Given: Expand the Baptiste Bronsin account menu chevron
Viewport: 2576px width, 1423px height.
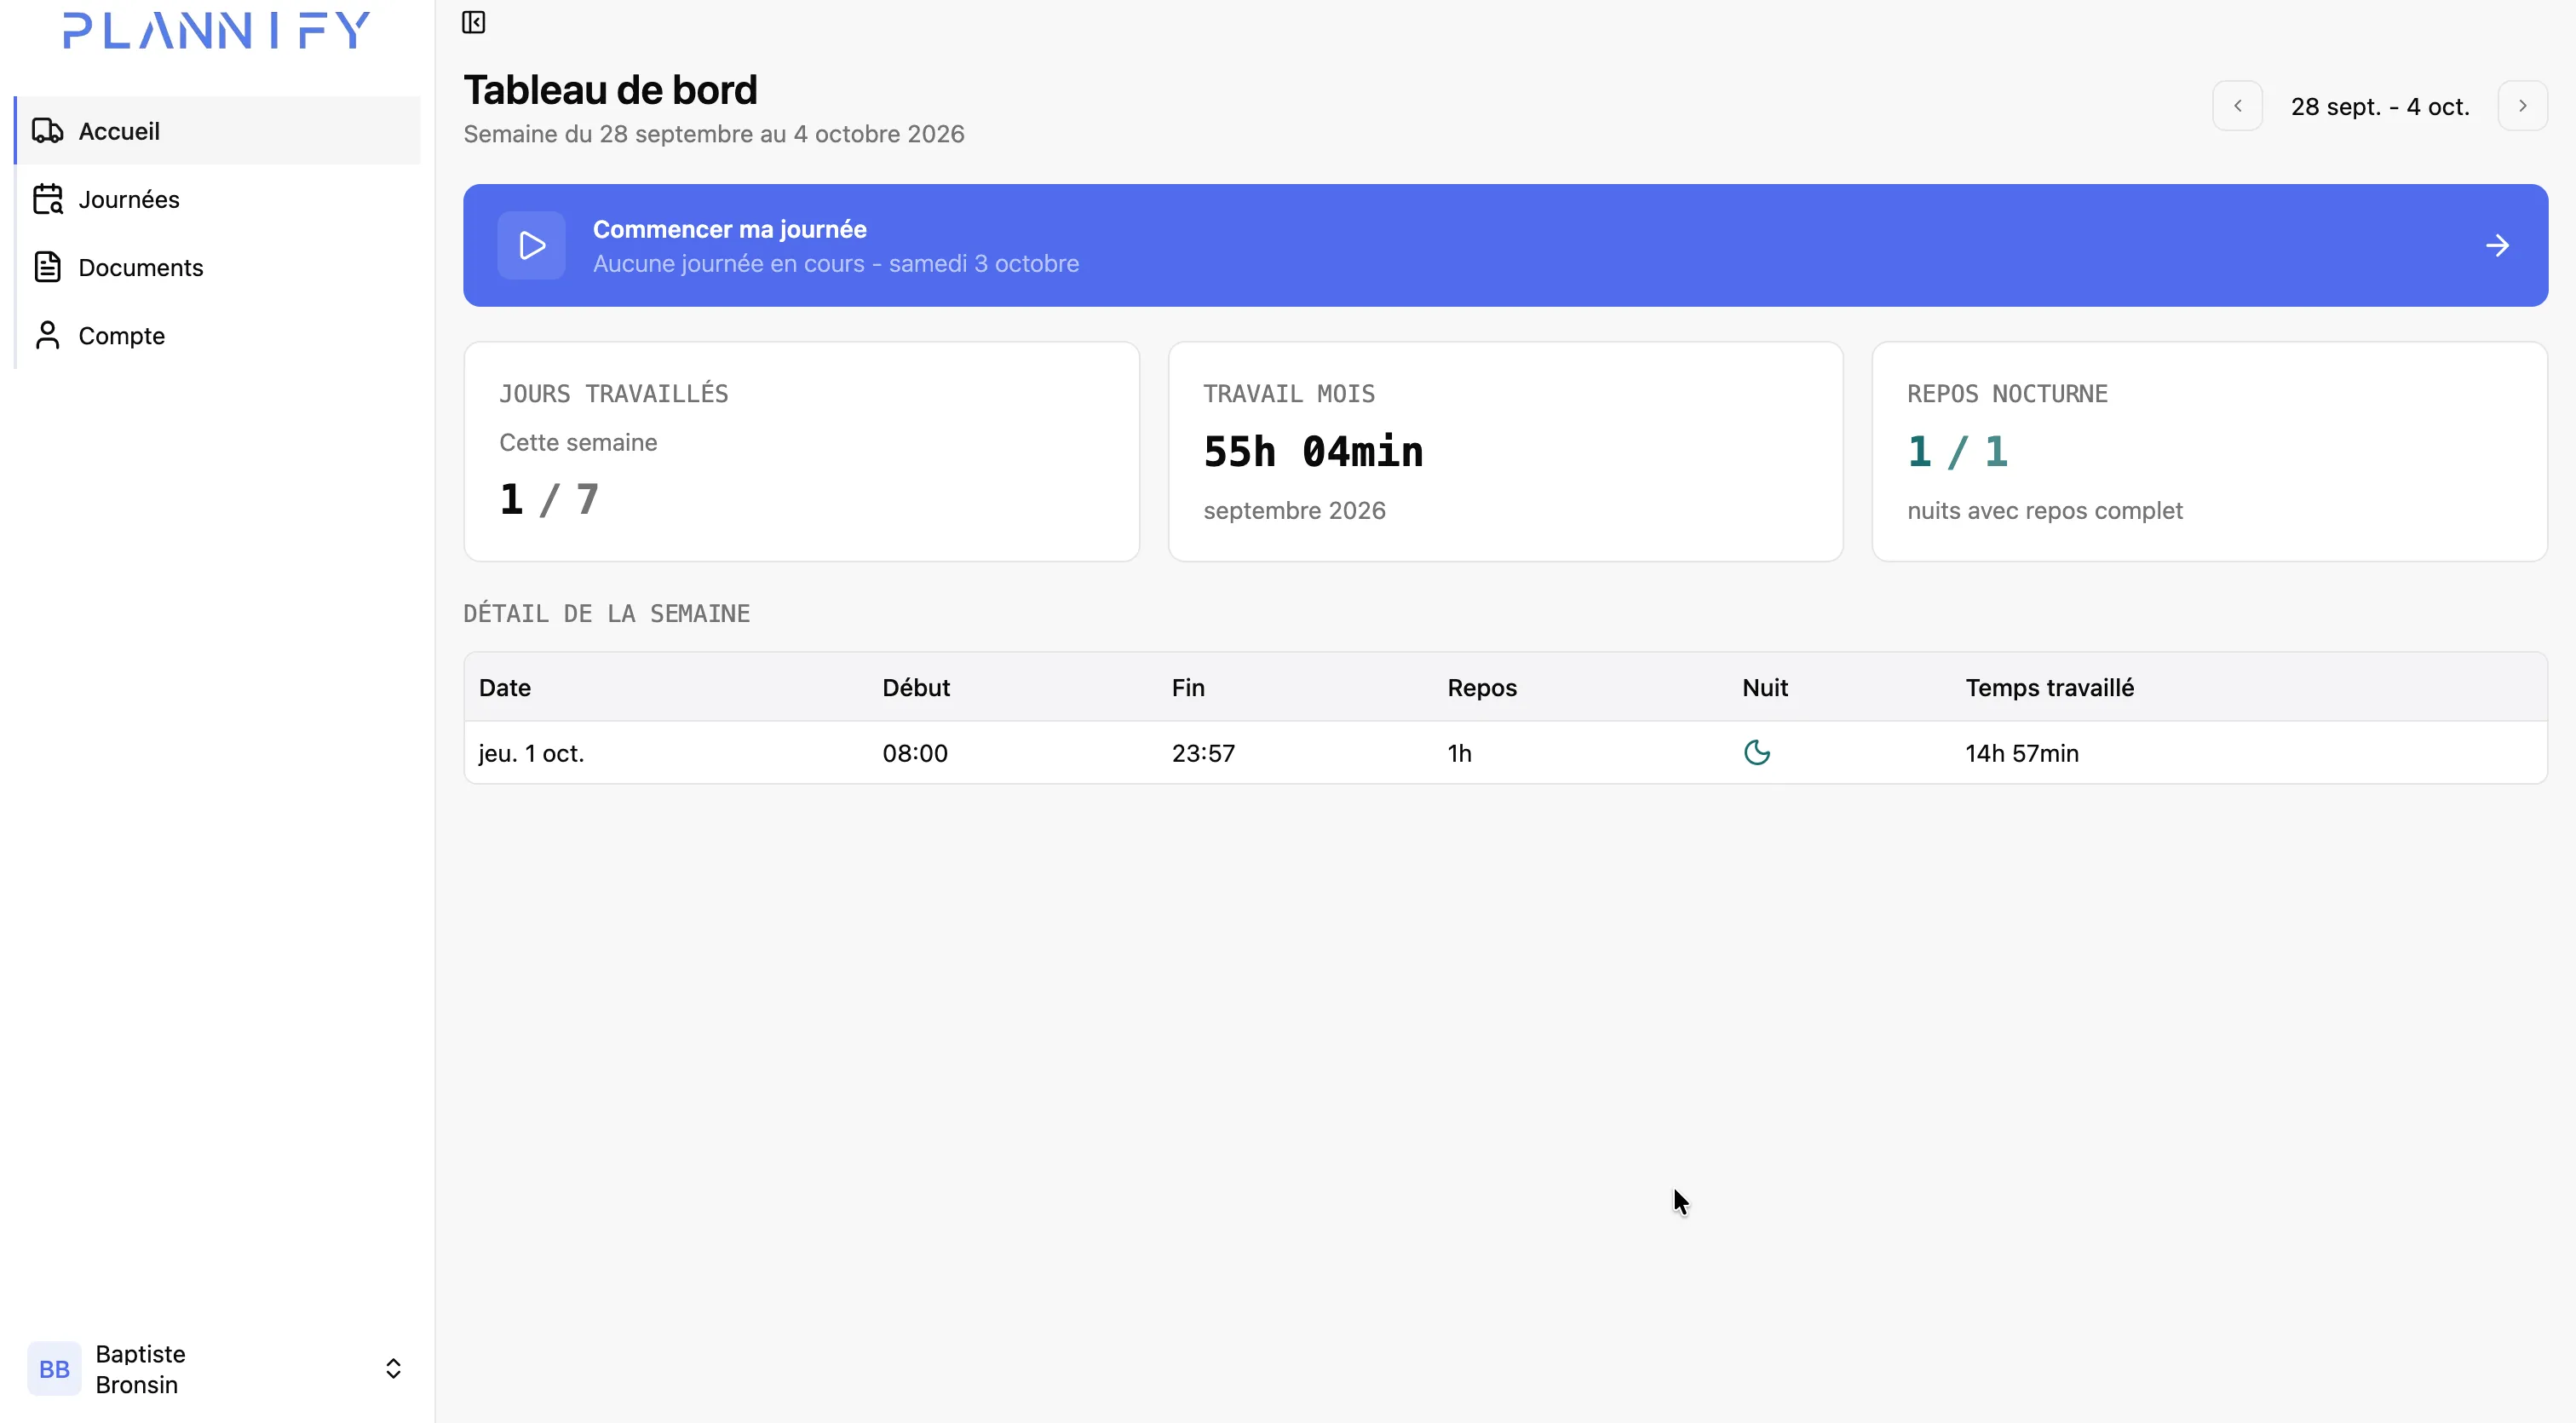Looking at the screenshot, I should (393, 1368).
